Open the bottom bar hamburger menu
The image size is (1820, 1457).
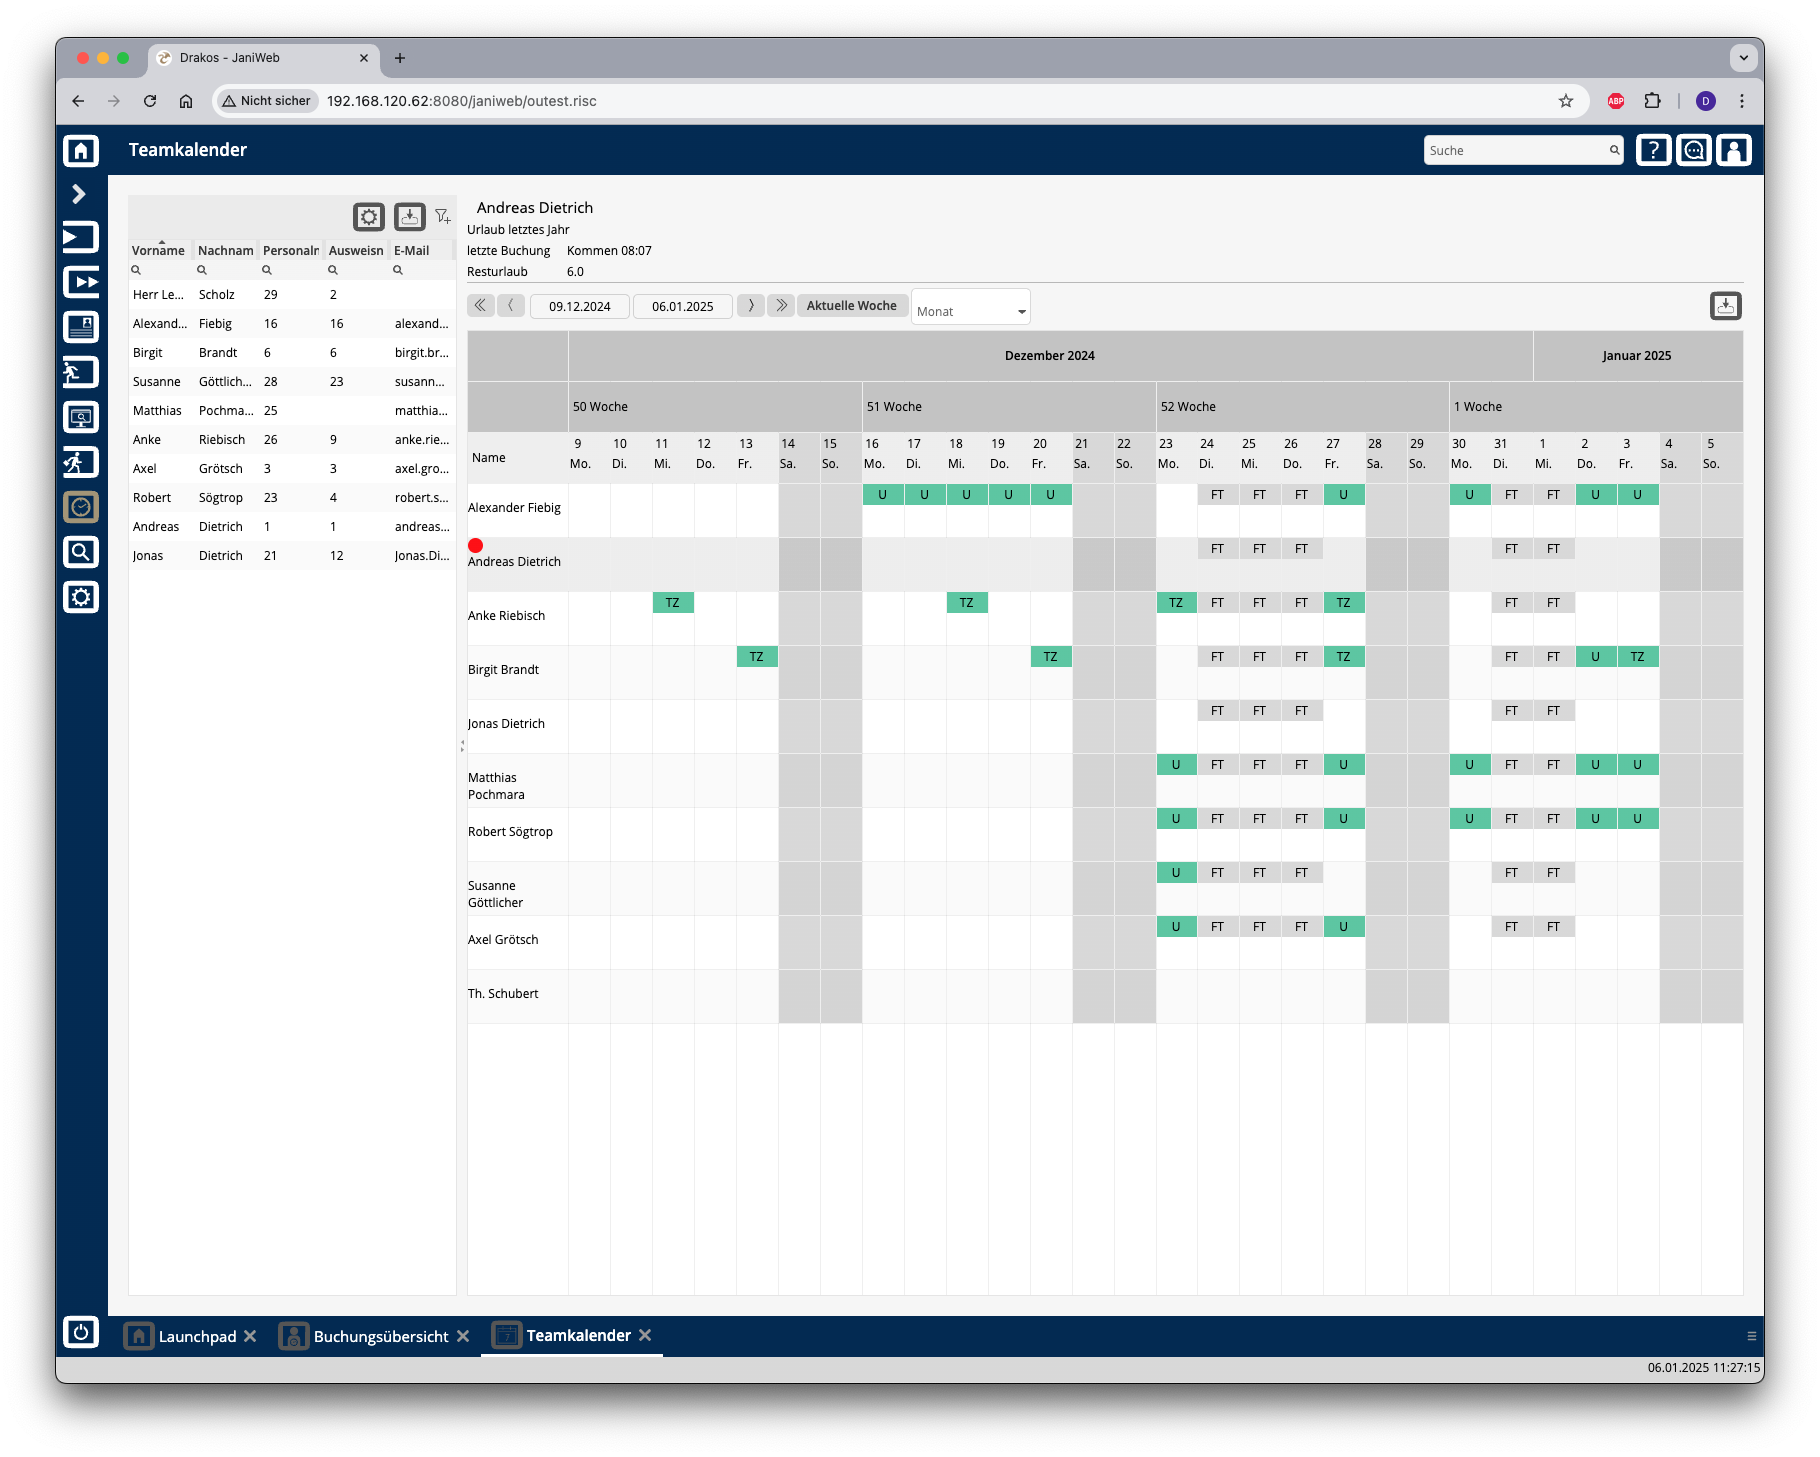tap(1751, 1336)
